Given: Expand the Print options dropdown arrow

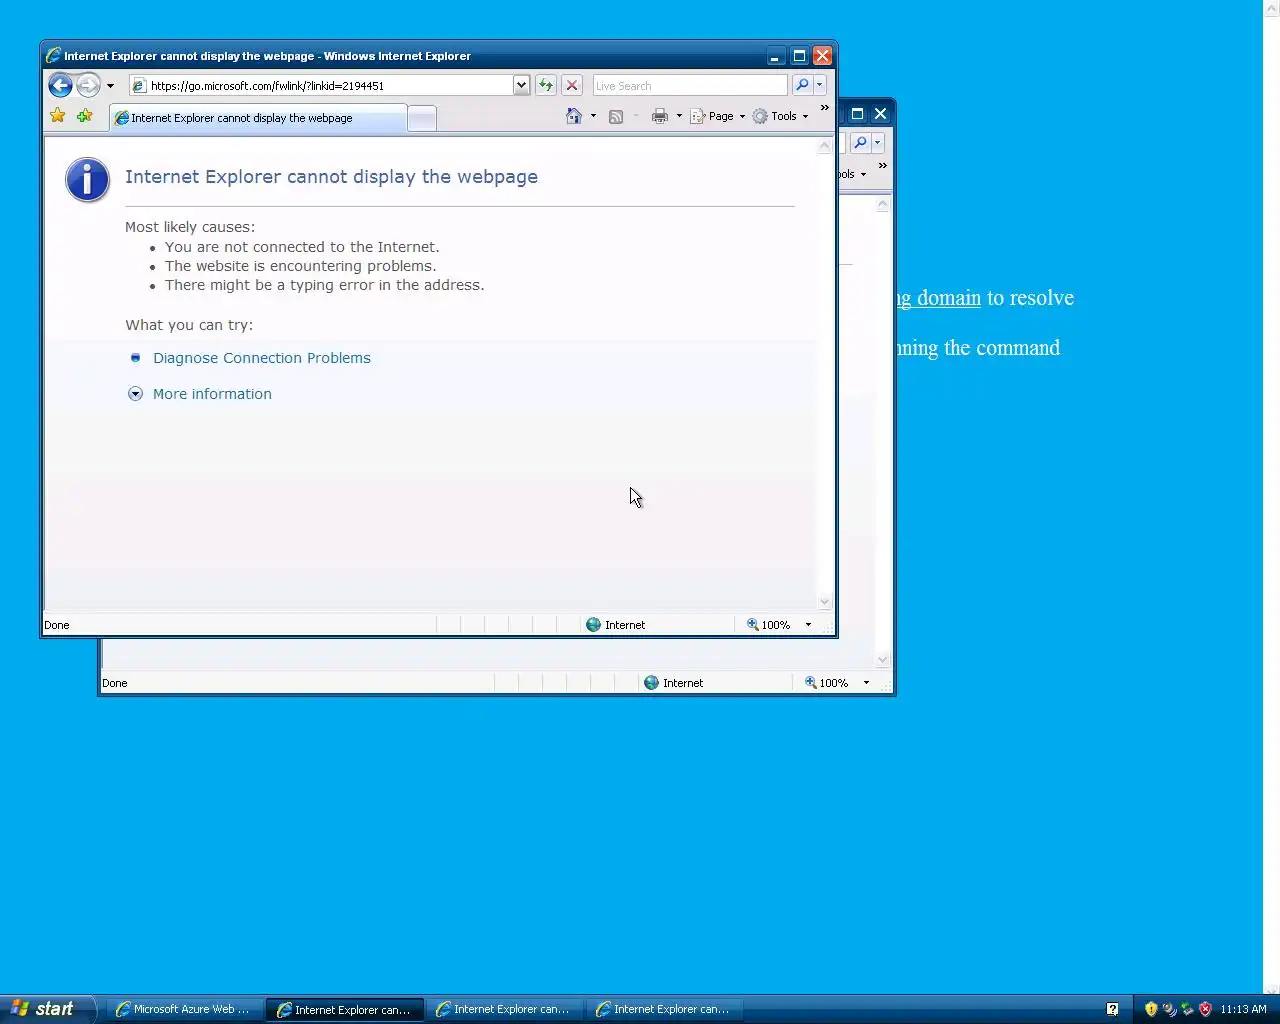Looking at the screenshot, I should [679, 116].
